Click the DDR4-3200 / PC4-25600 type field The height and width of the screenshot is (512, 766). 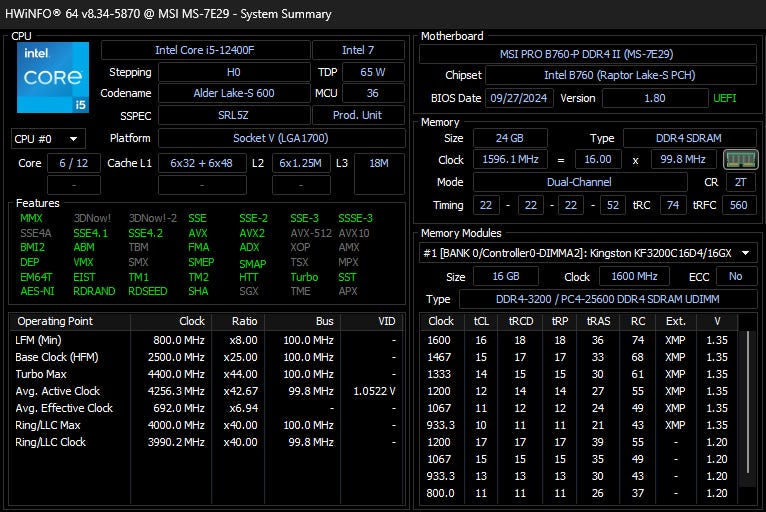click(608, 299)
